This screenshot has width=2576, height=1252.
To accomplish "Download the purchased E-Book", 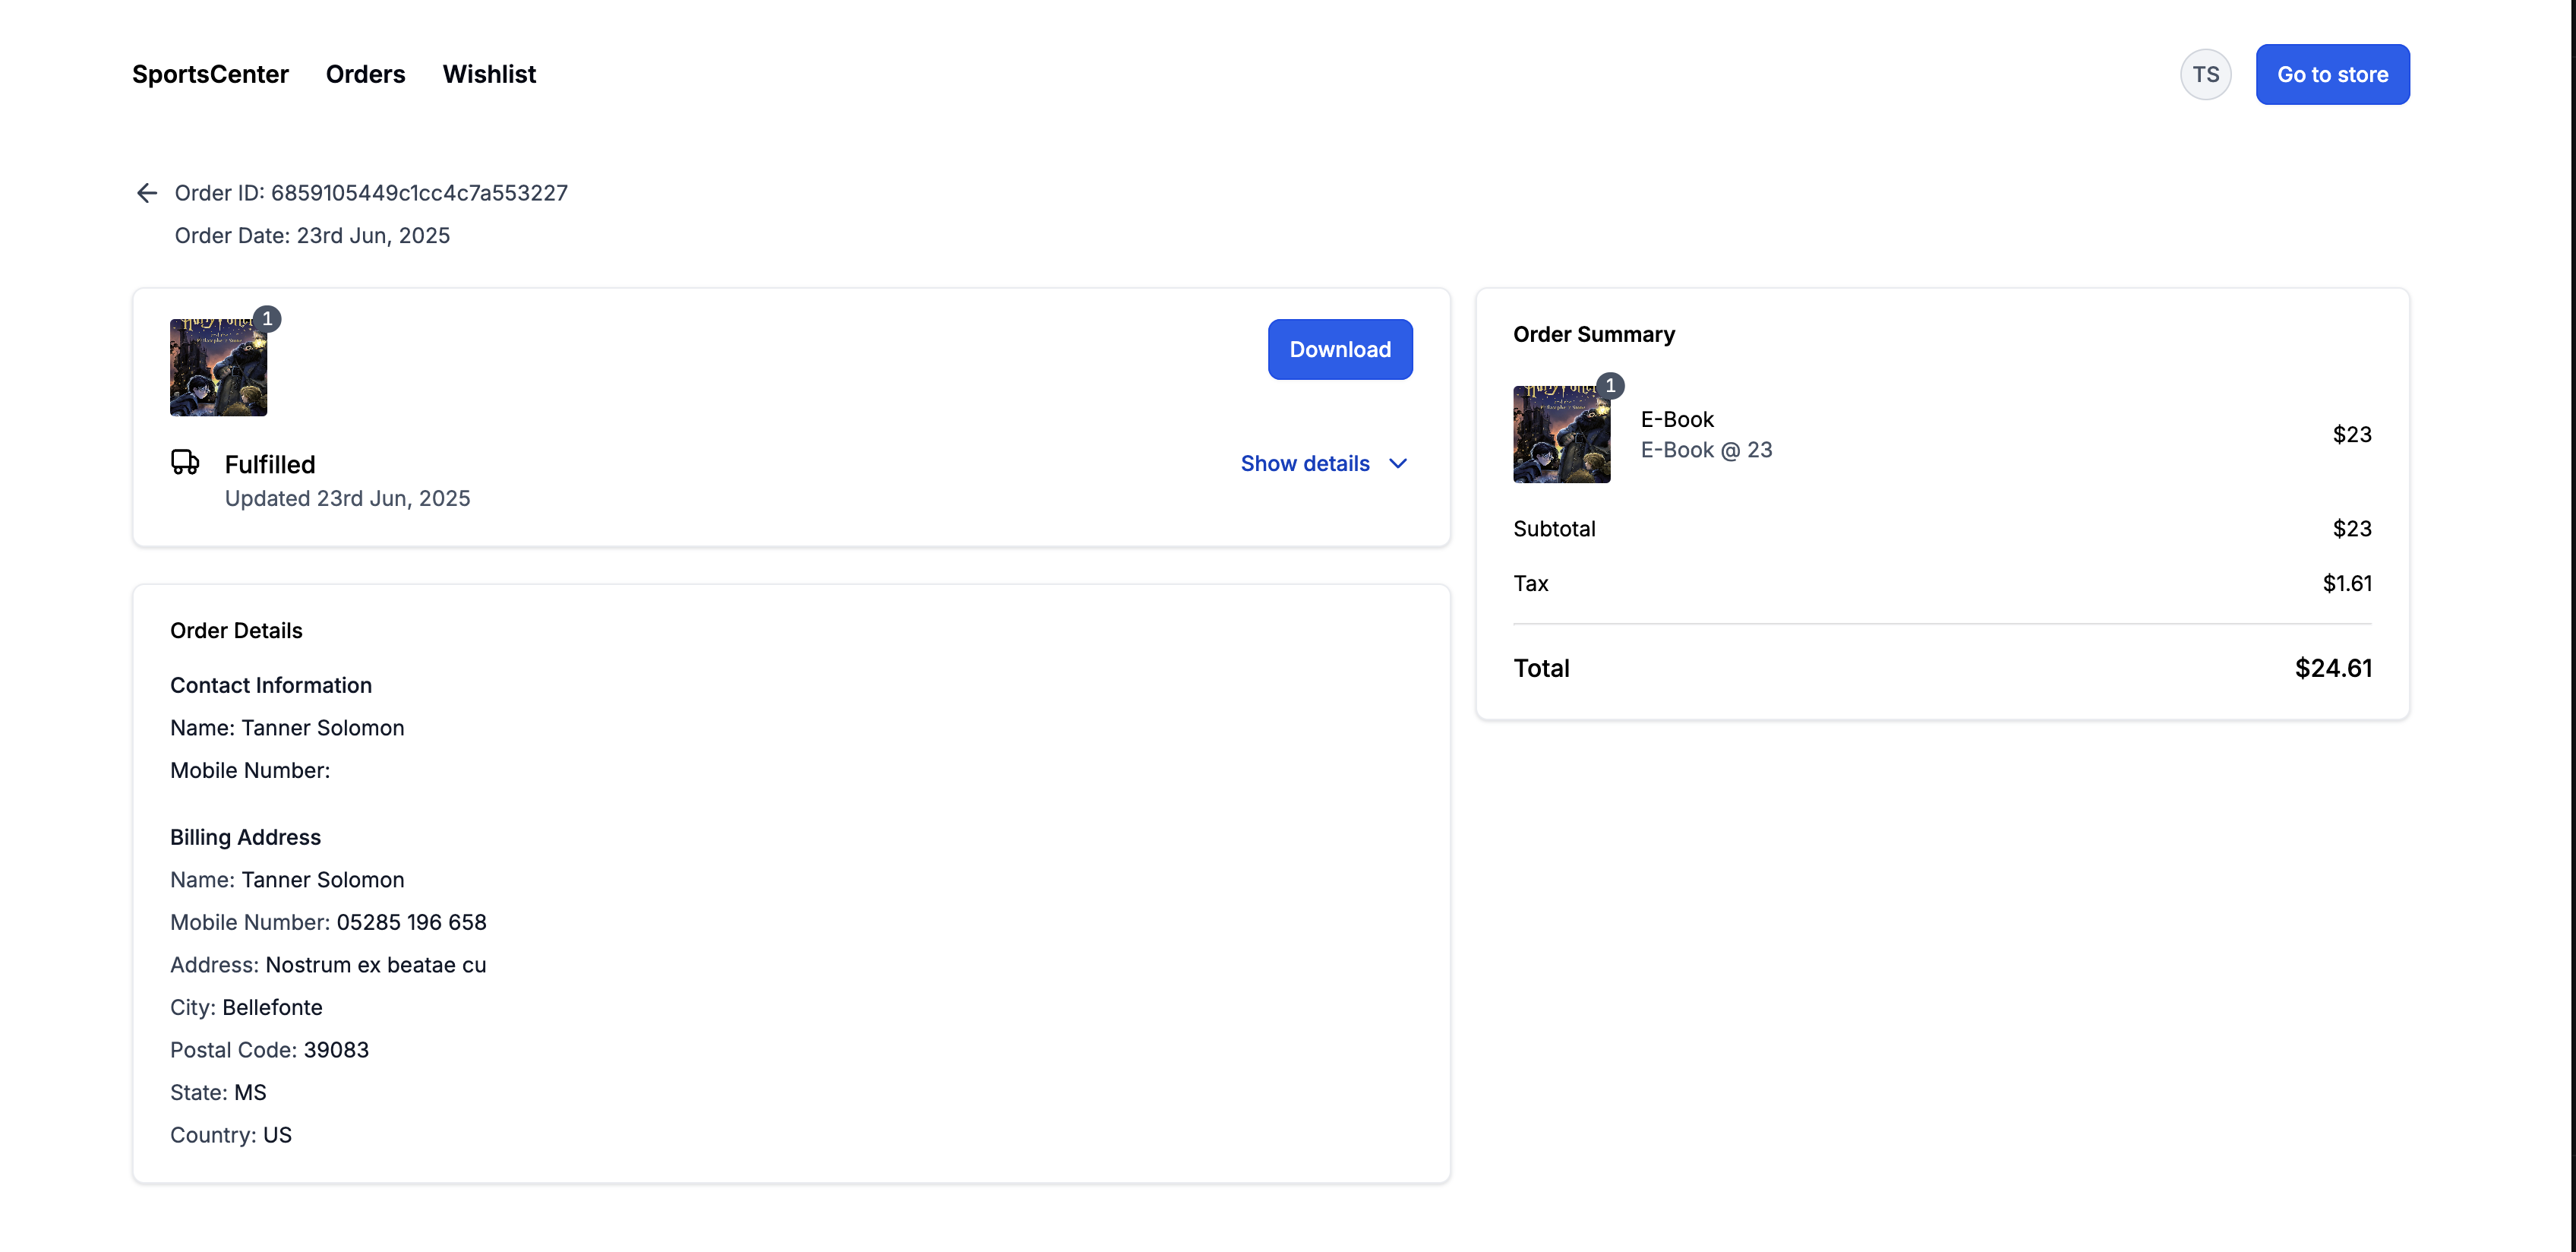I will point(1339,349).
